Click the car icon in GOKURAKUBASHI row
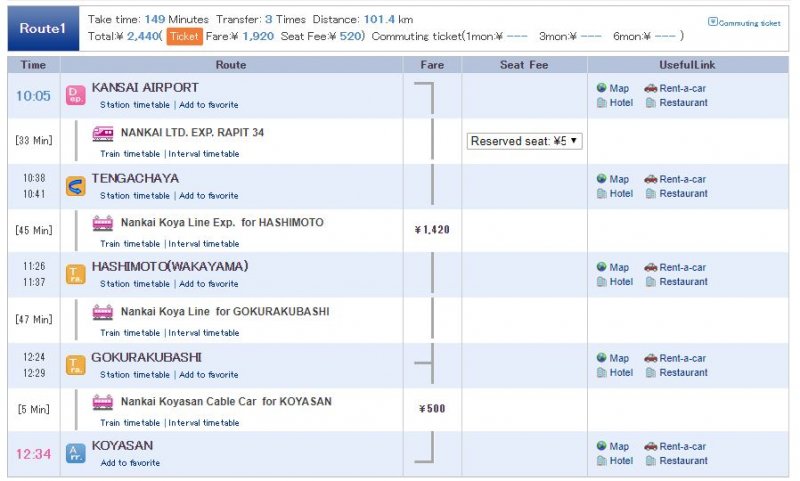 pos(651,358)
